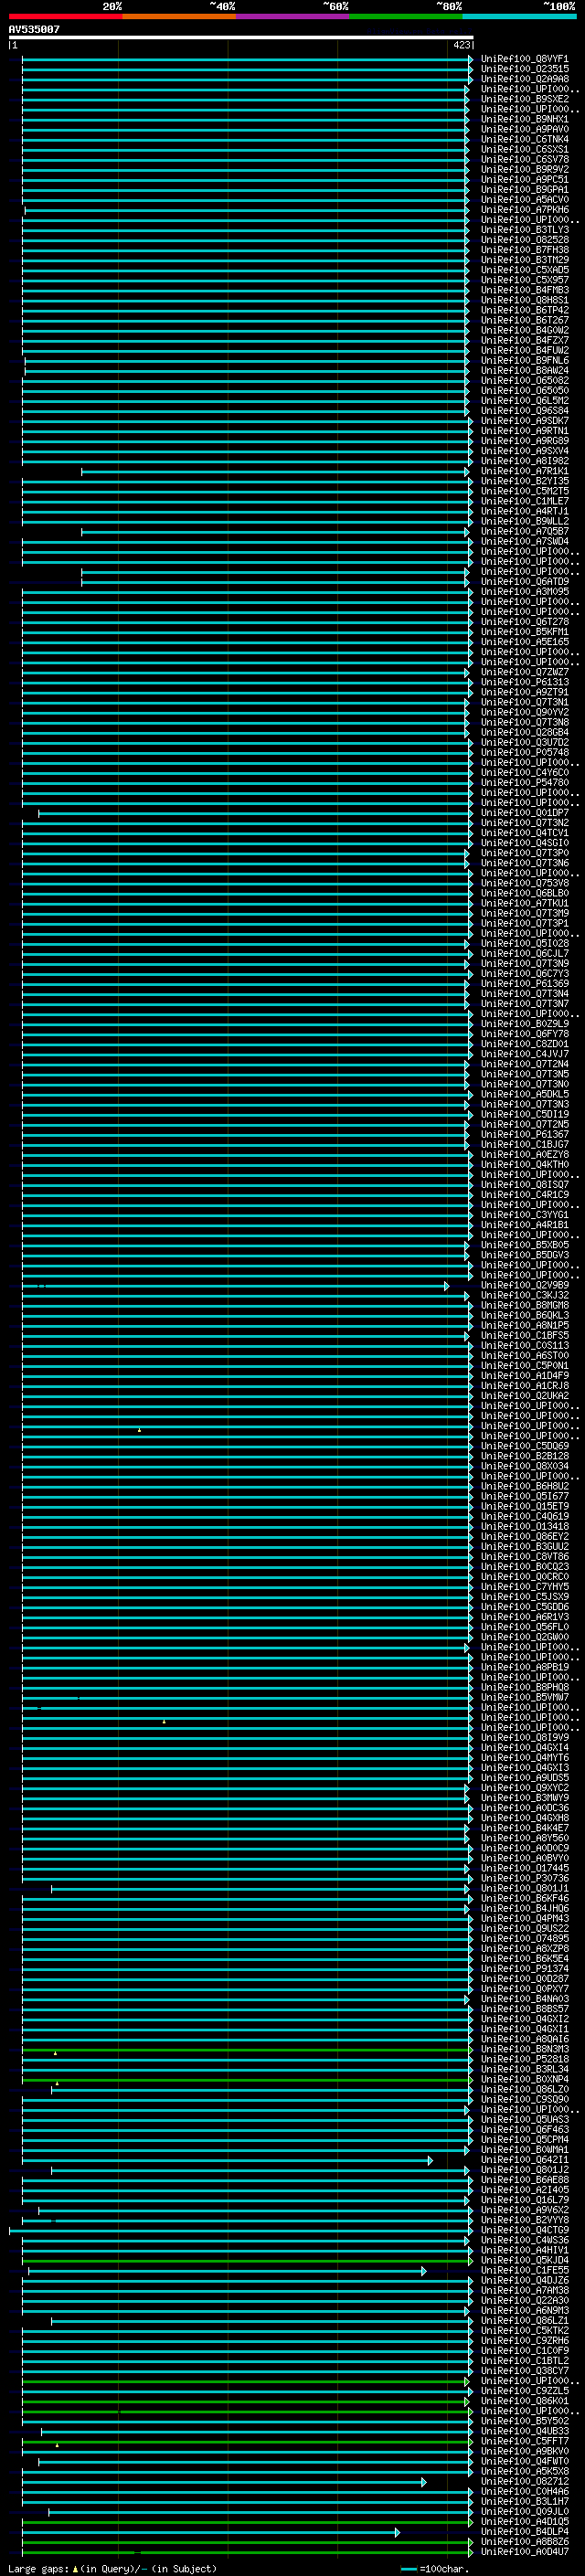Click hit UniRef100_C3YYG1
Viewport: 585px width, 2576px height.
524,1215
